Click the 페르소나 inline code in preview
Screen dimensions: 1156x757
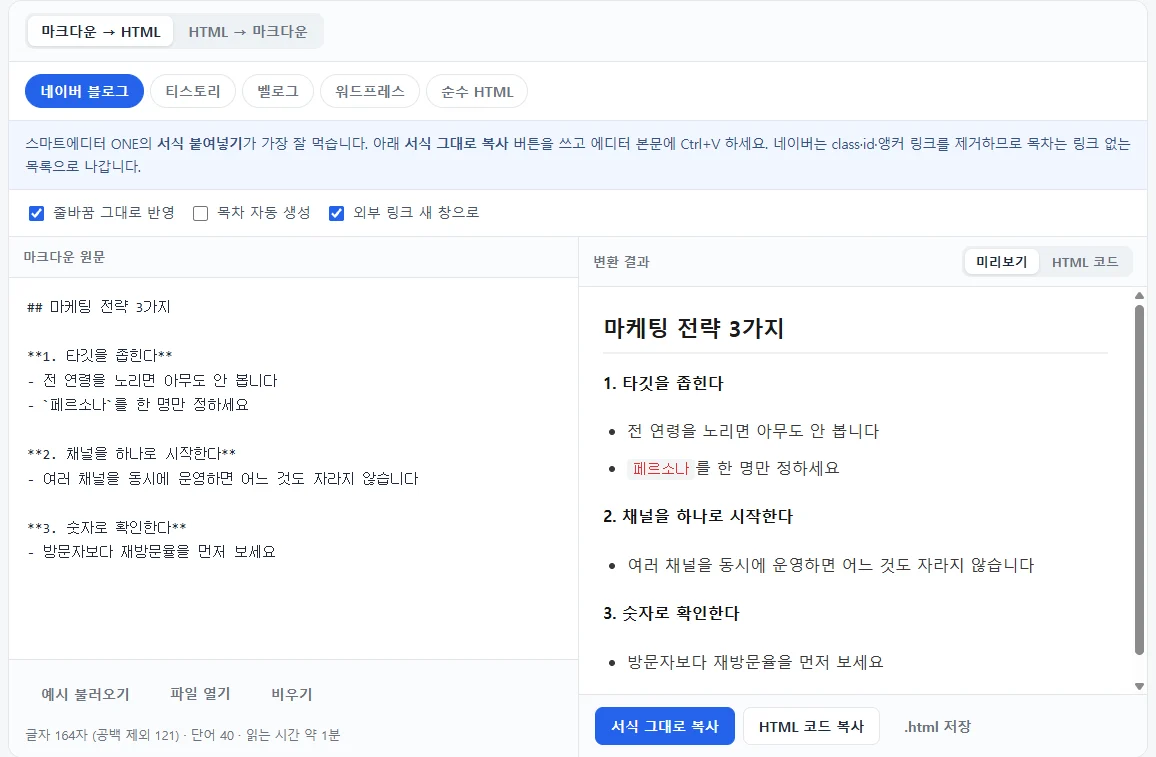(661, 468)
